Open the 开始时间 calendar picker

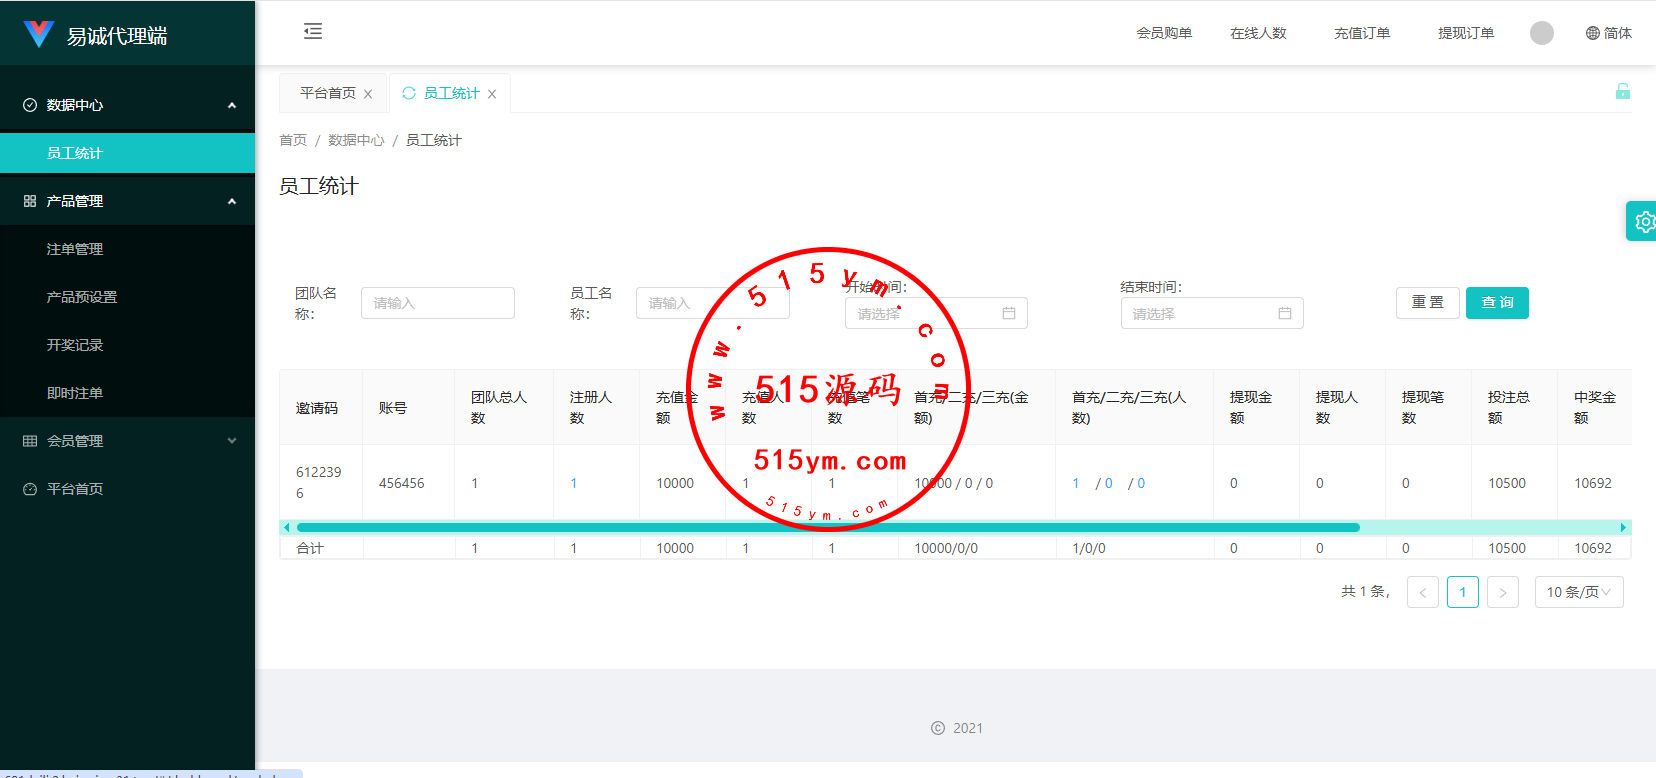(x=1009, y=313)
